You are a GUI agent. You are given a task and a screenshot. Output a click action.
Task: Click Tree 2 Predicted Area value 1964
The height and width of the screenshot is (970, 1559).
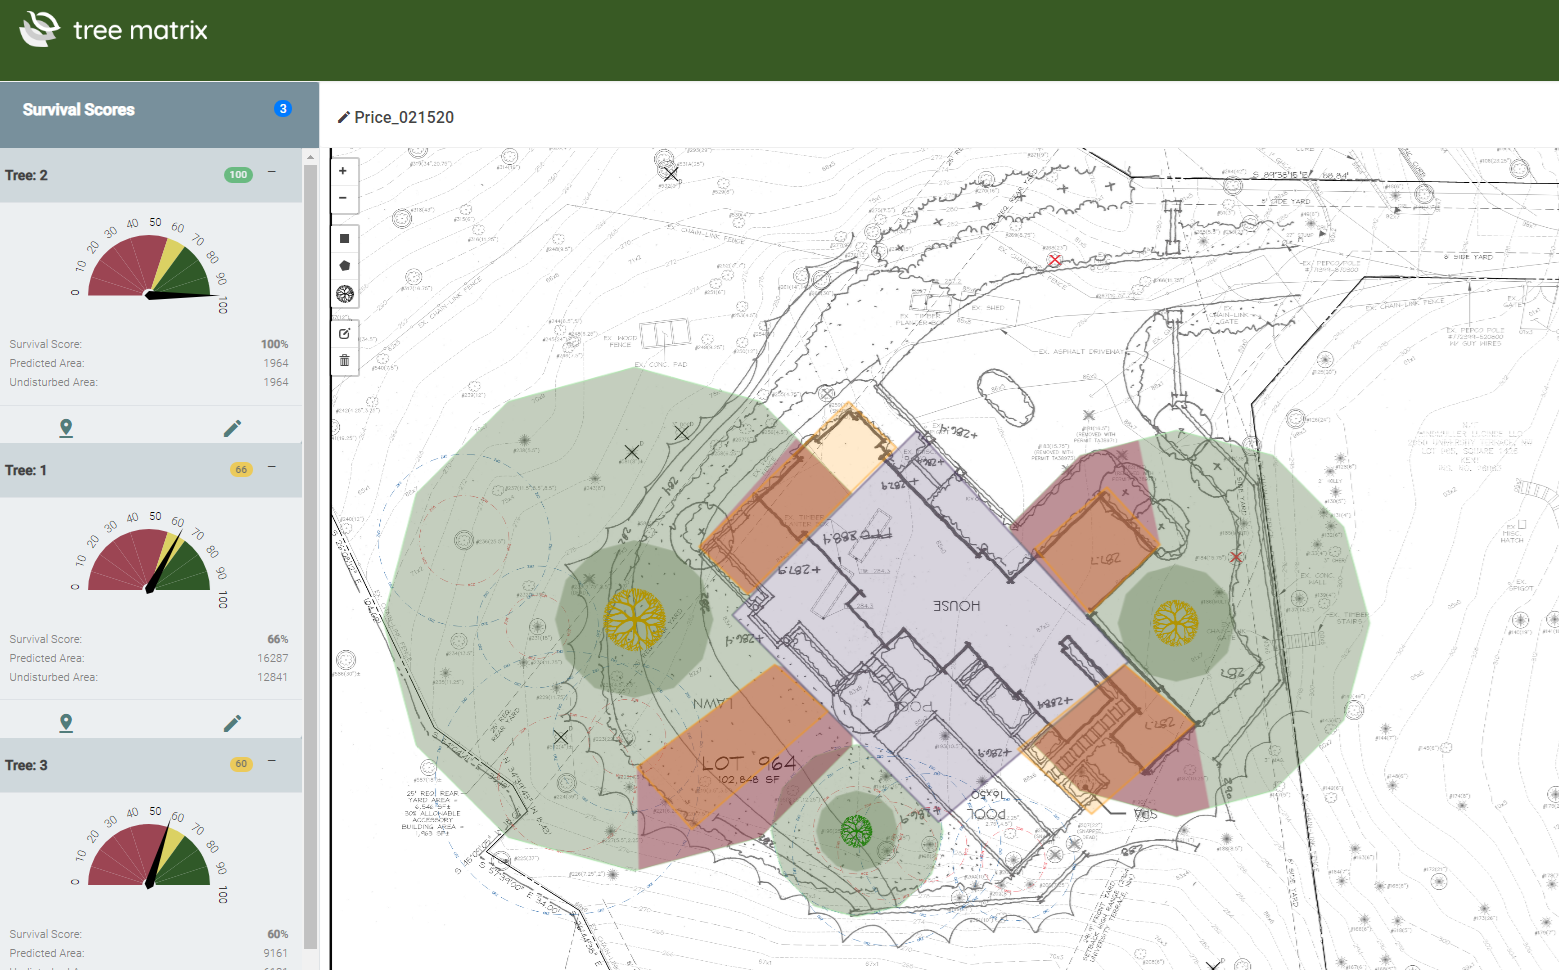pos(275,363)
